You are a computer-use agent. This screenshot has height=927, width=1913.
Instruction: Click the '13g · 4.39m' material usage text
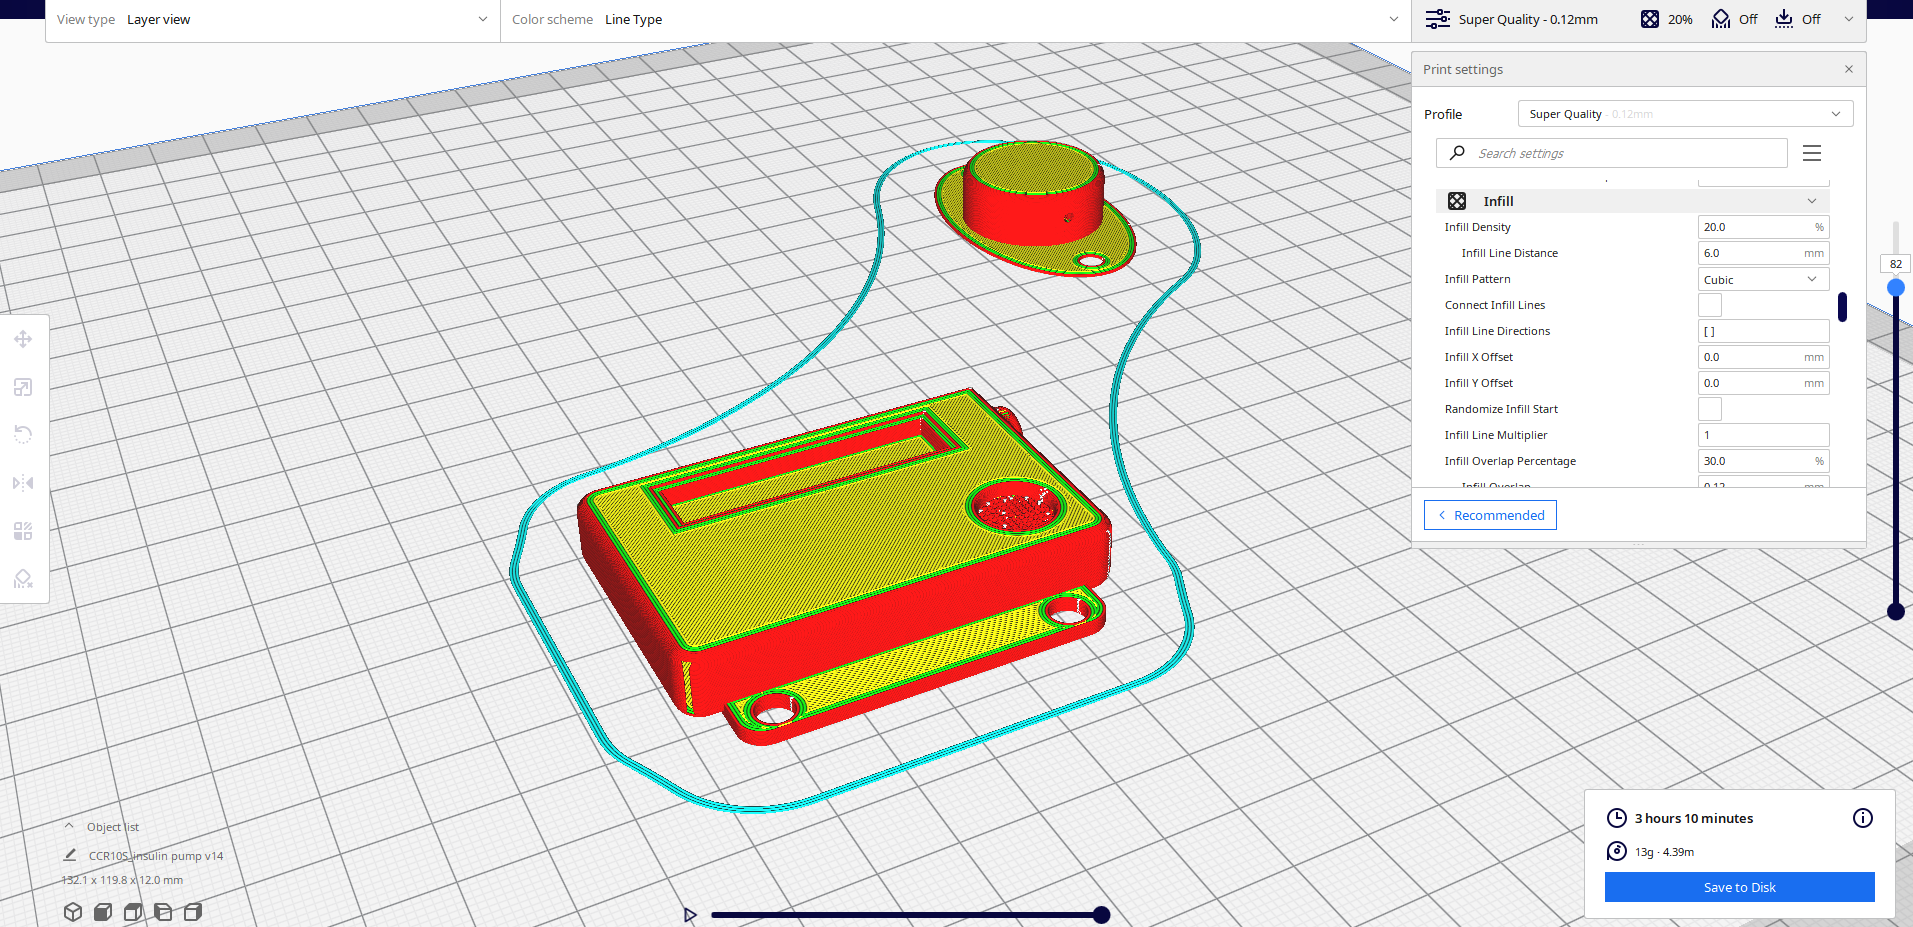coord(1664,852)
